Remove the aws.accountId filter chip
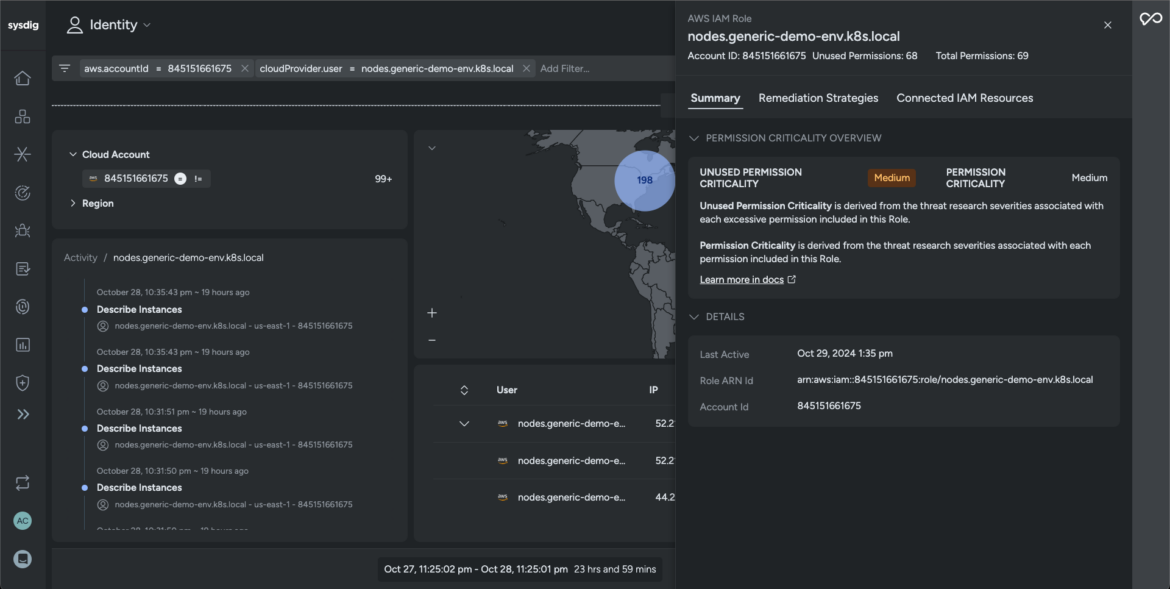 click(245, 69)
